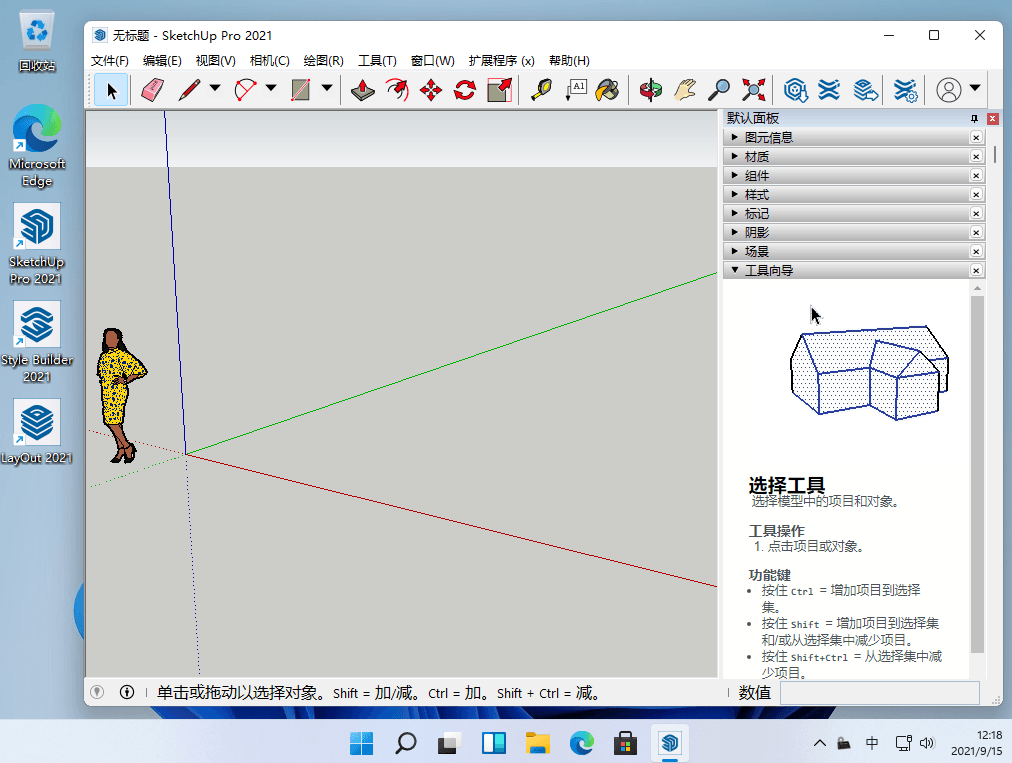The width and height of the screenshot is (1012, 763).
Task: Choose the Offset tool
Action: (x=397, y=90)
